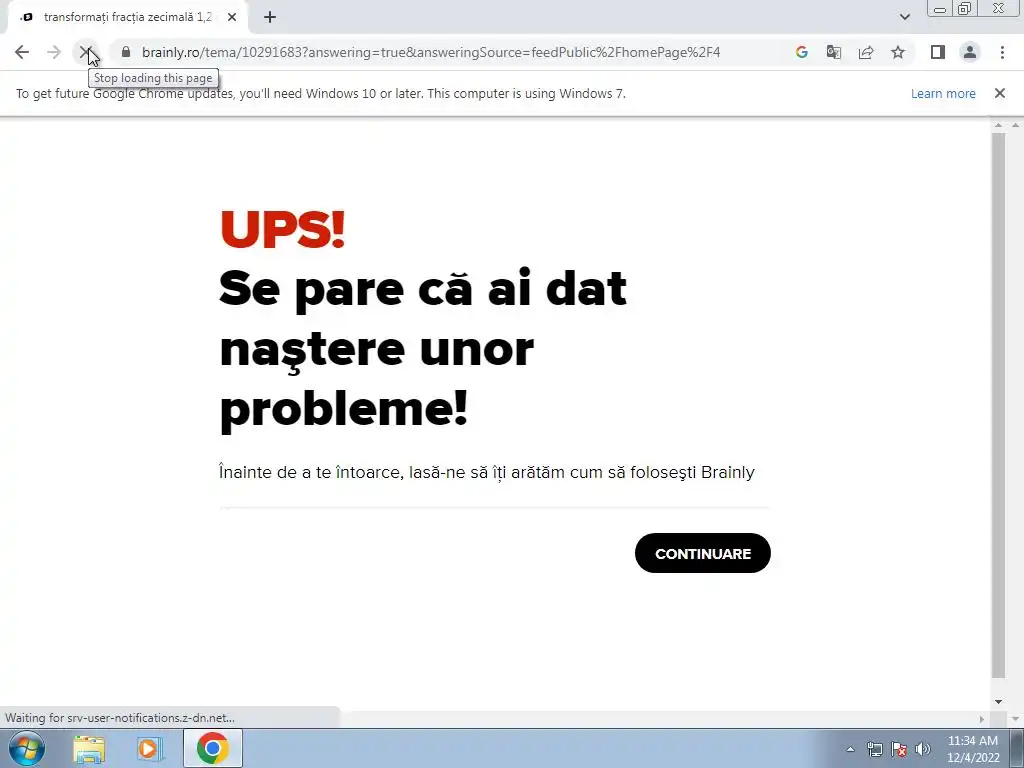Click the 'Înainte de a te întoarce' text

(487, 472)
